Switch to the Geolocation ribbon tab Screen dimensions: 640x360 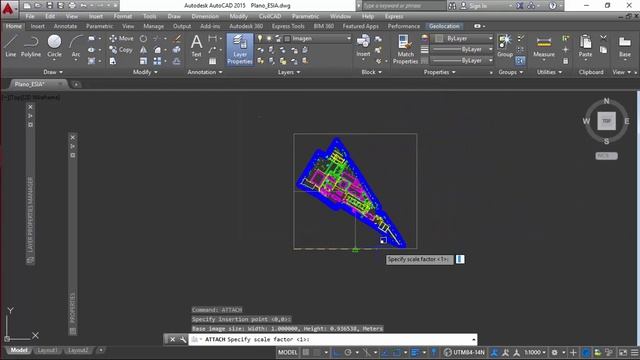tap(444, 26)
